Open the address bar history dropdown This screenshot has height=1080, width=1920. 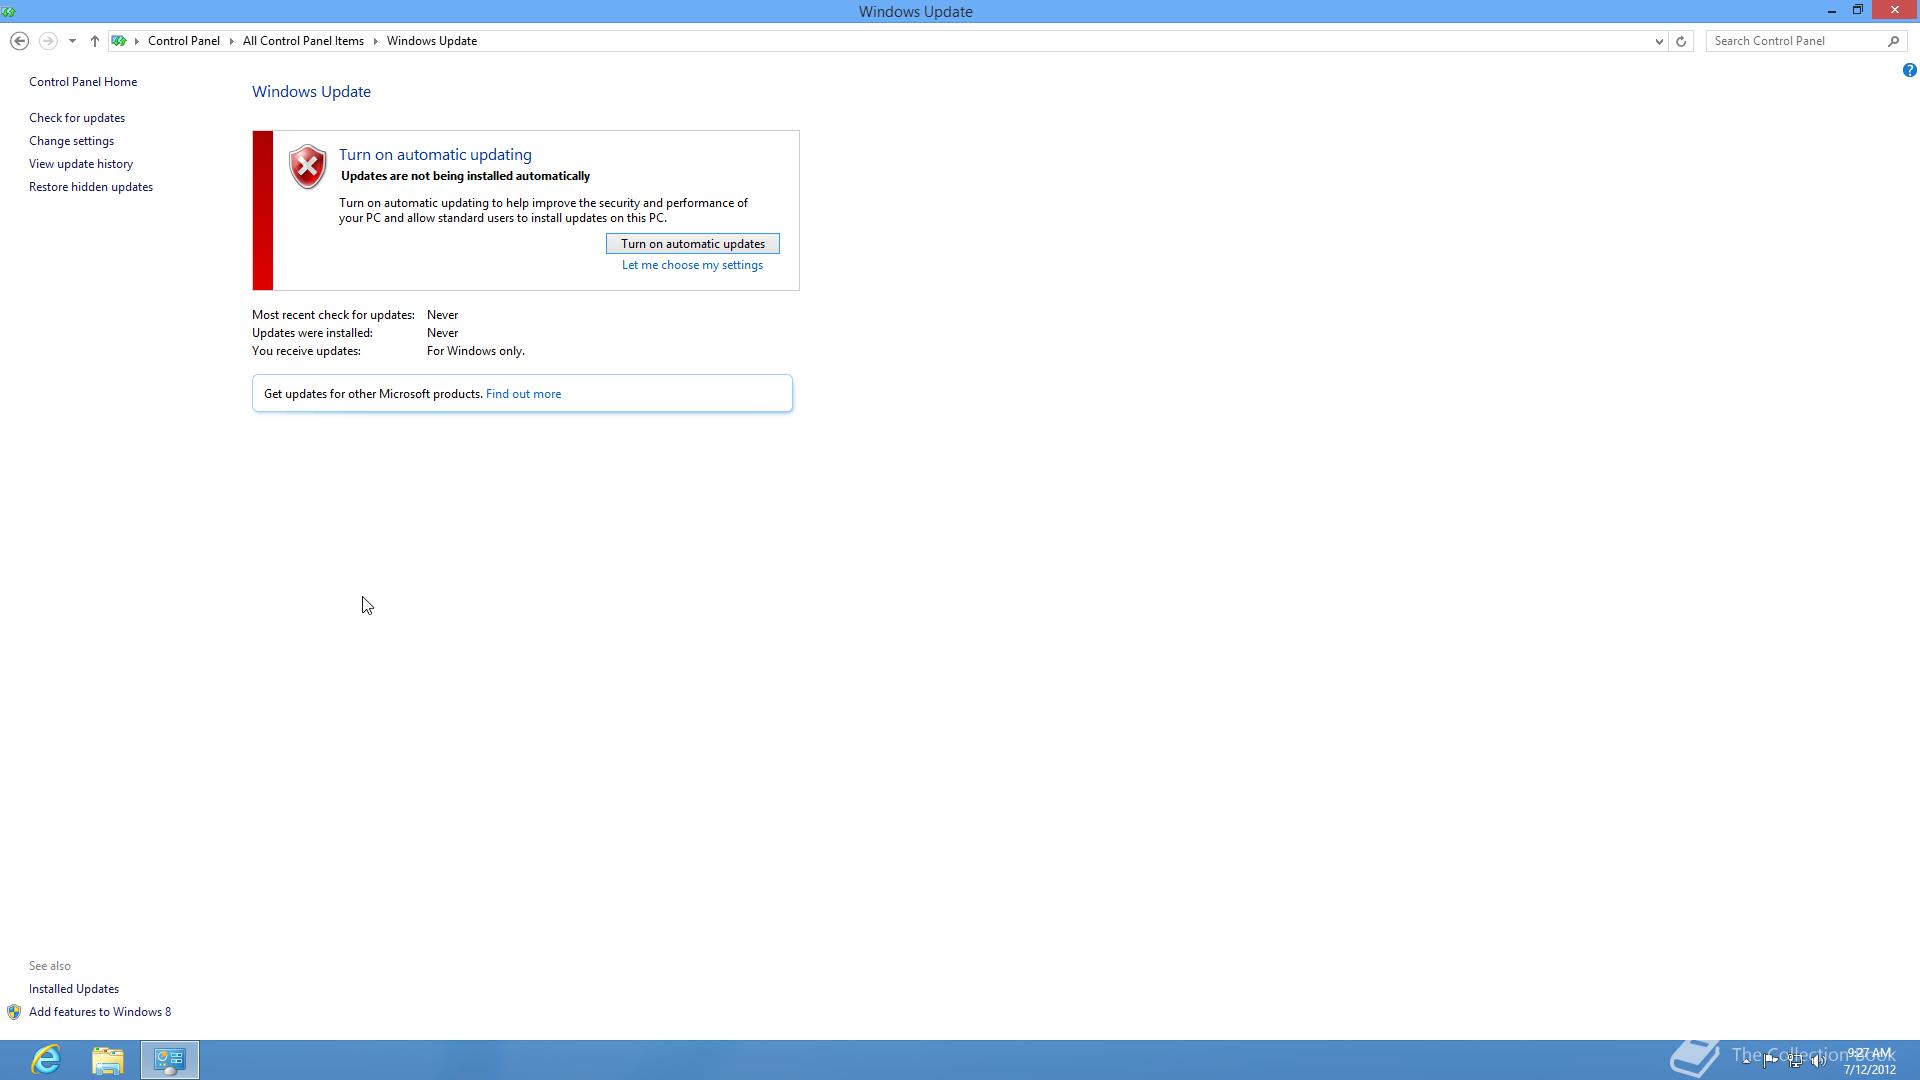(1659, 41)
